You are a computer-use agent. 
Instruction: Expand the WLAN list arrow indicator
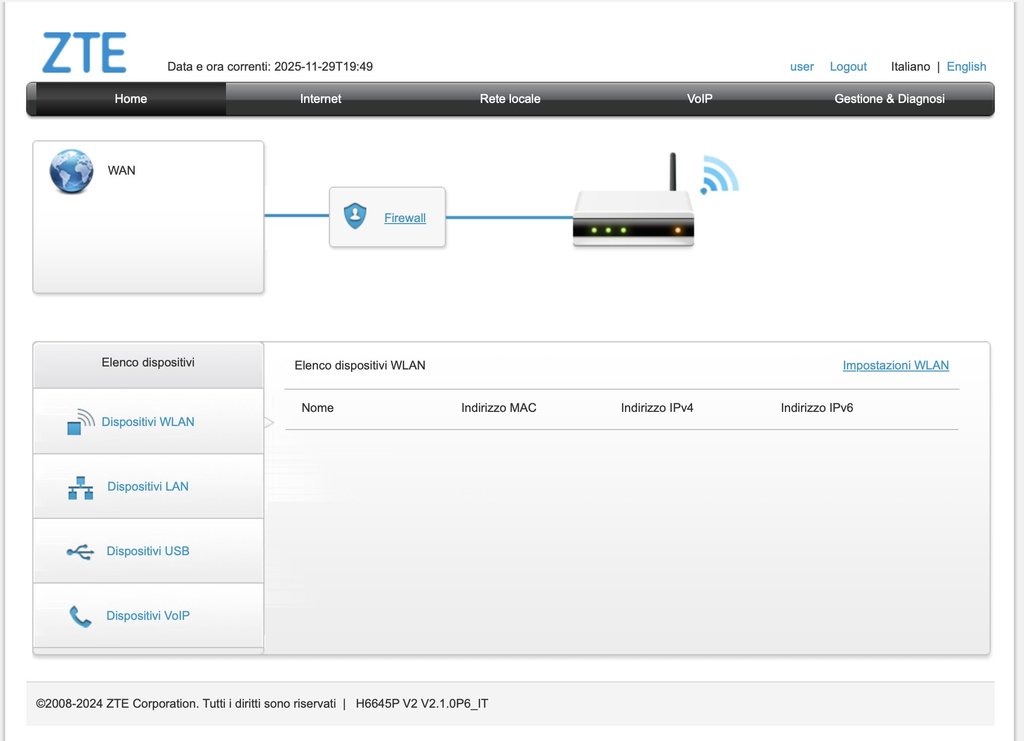pos(269,422)
